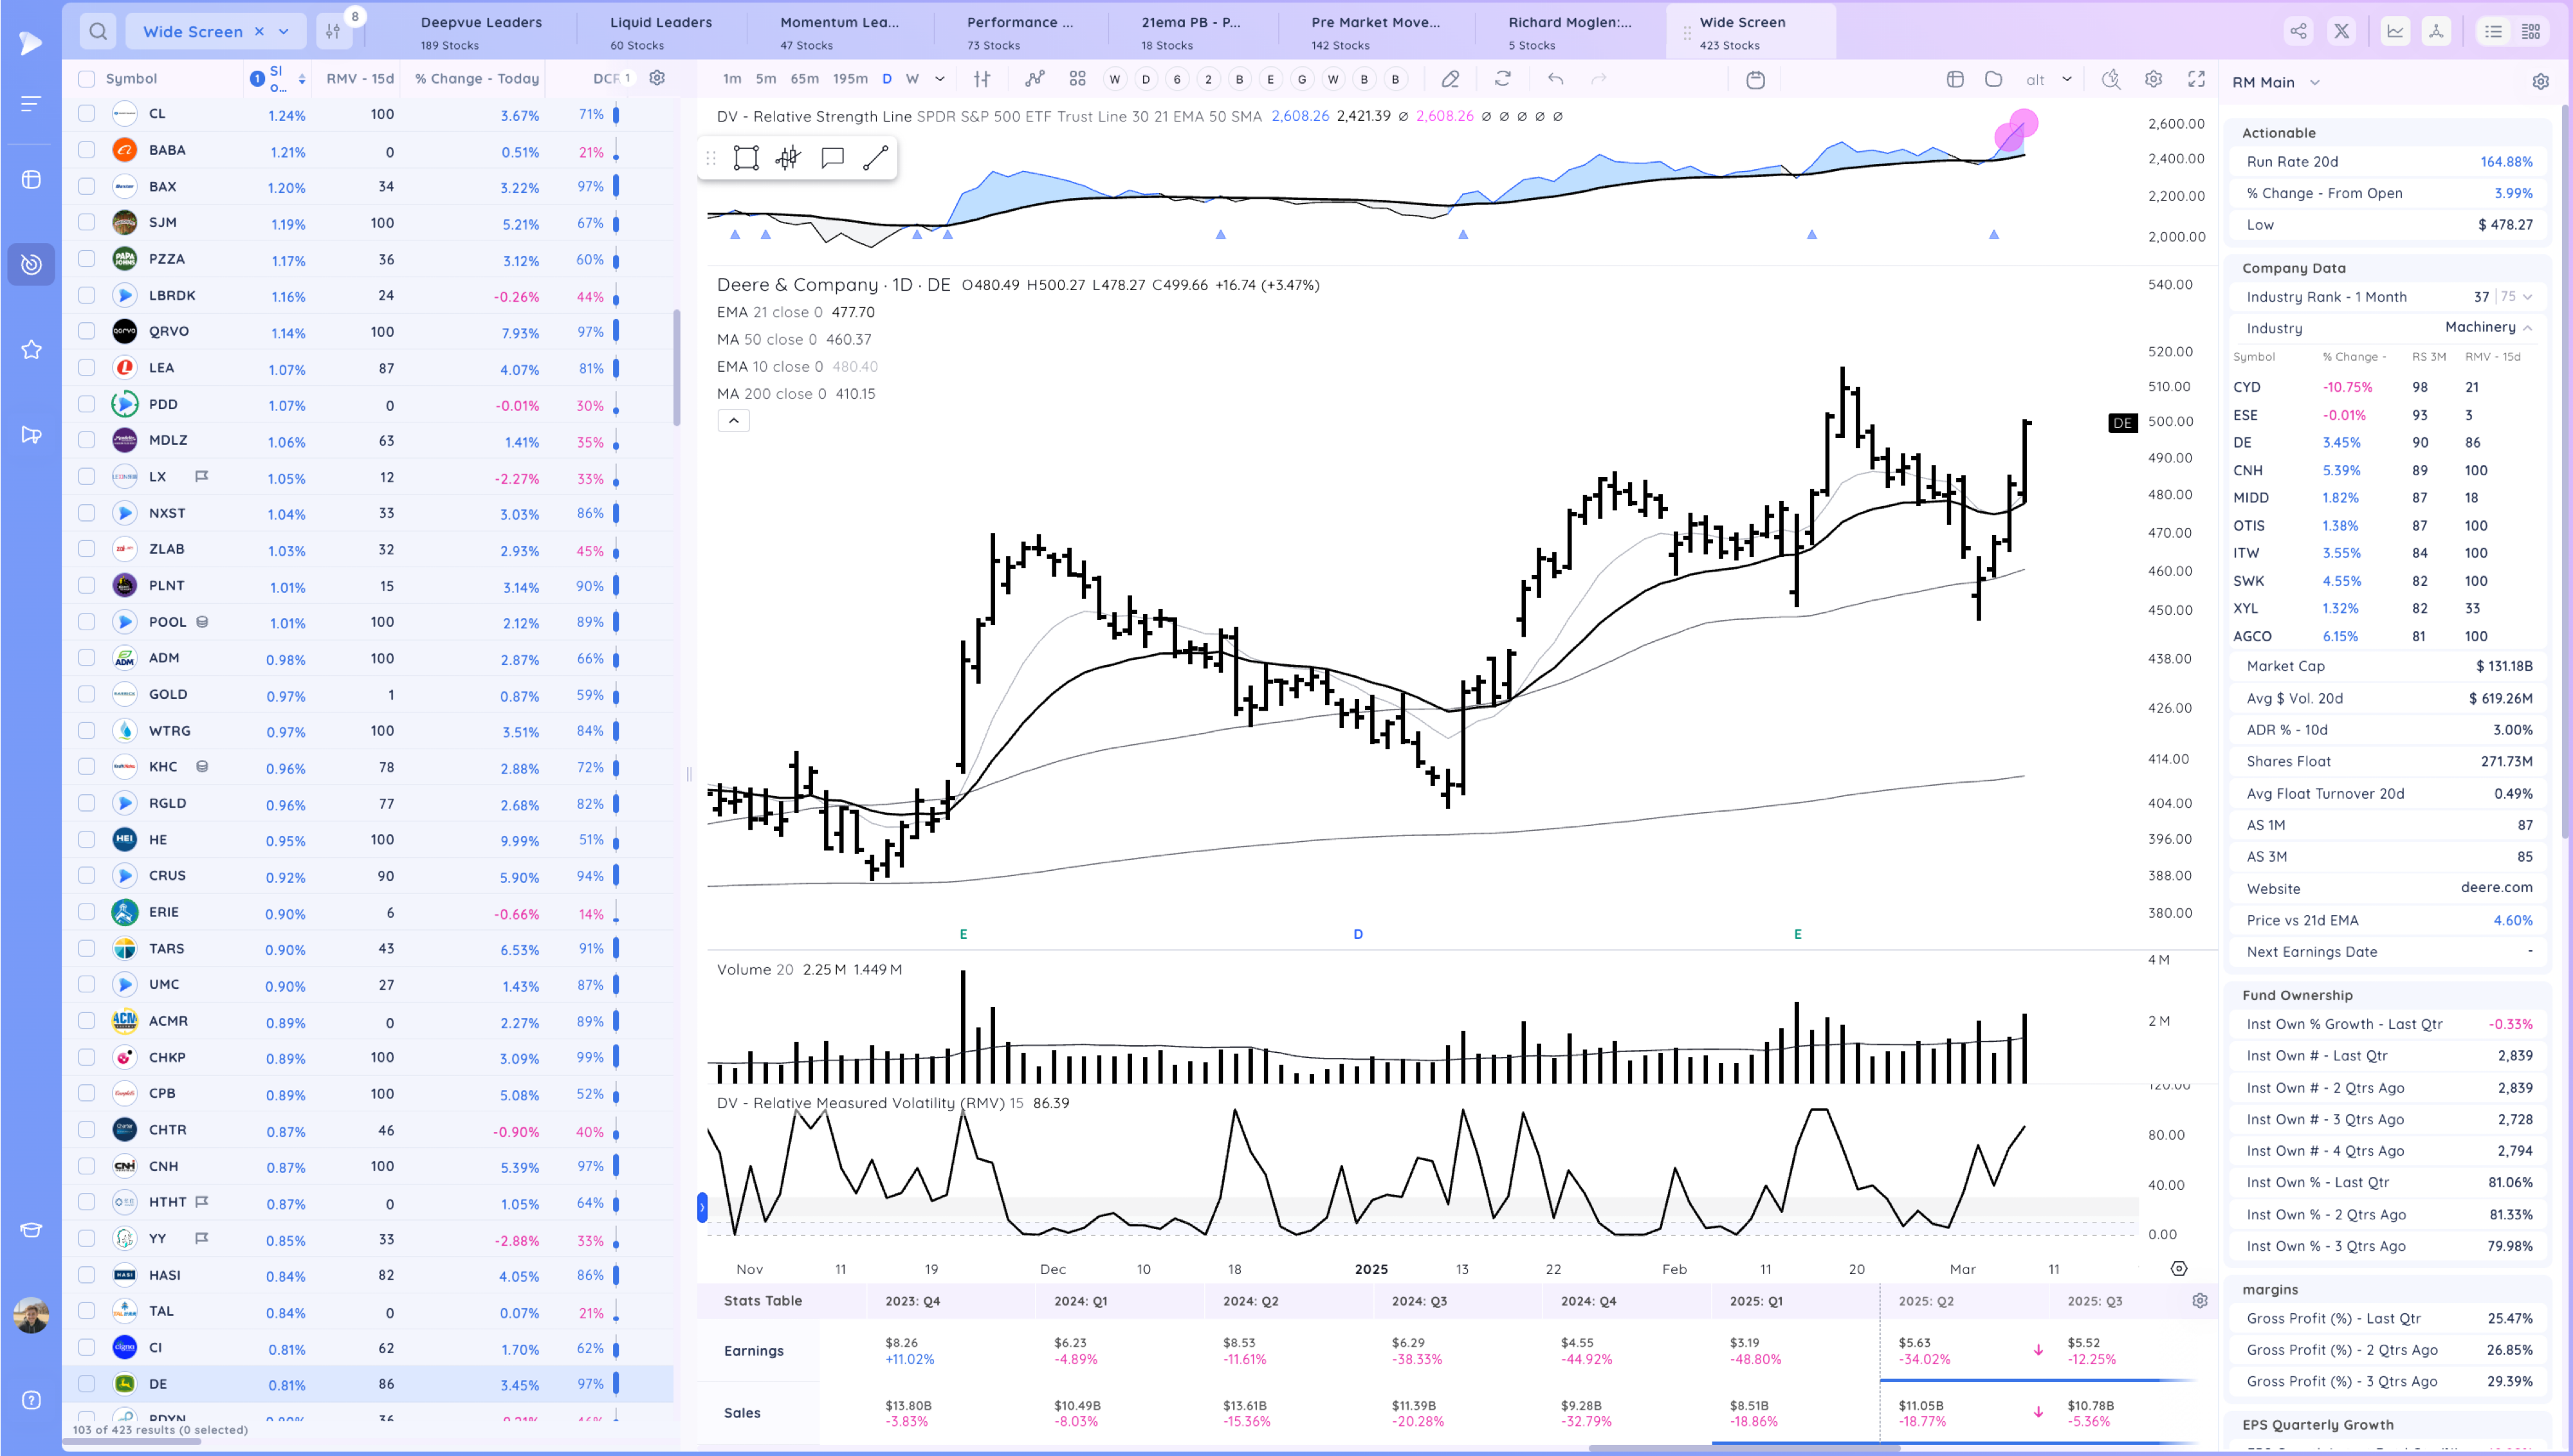Open chart indicators icon
2573x1456 pixels.
[1035, 79]
